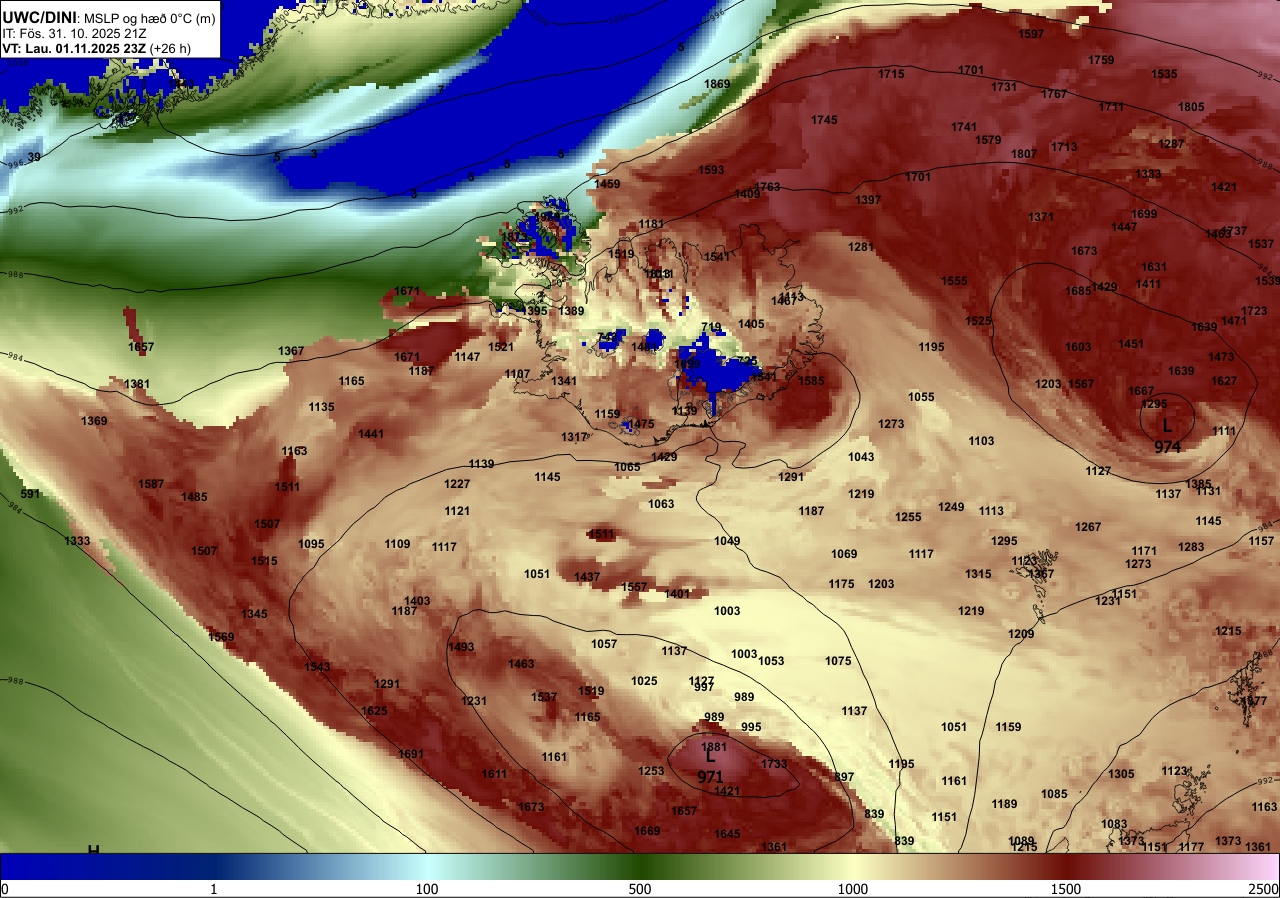Click the UWC/DINI title text
Viewport: 1280px width, 898px height.
(38, 16)
